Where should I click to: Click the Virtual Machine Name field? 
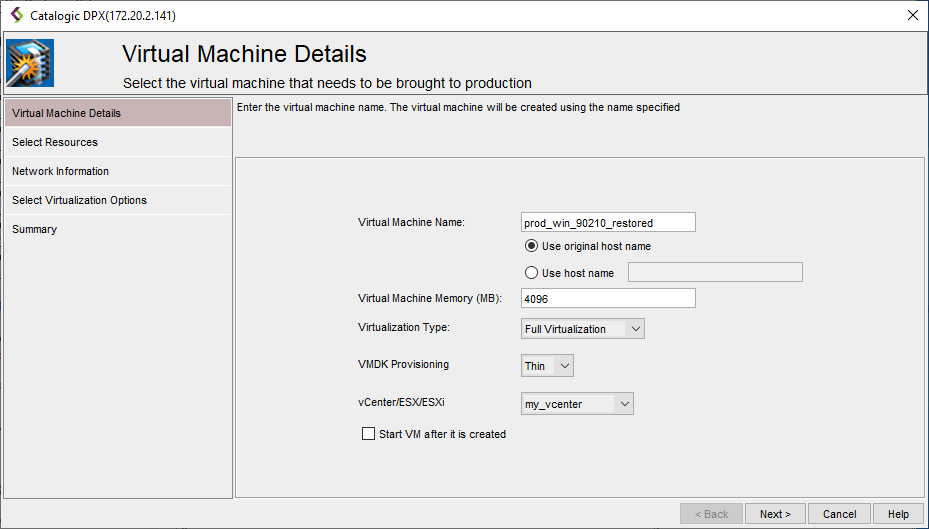608,223
